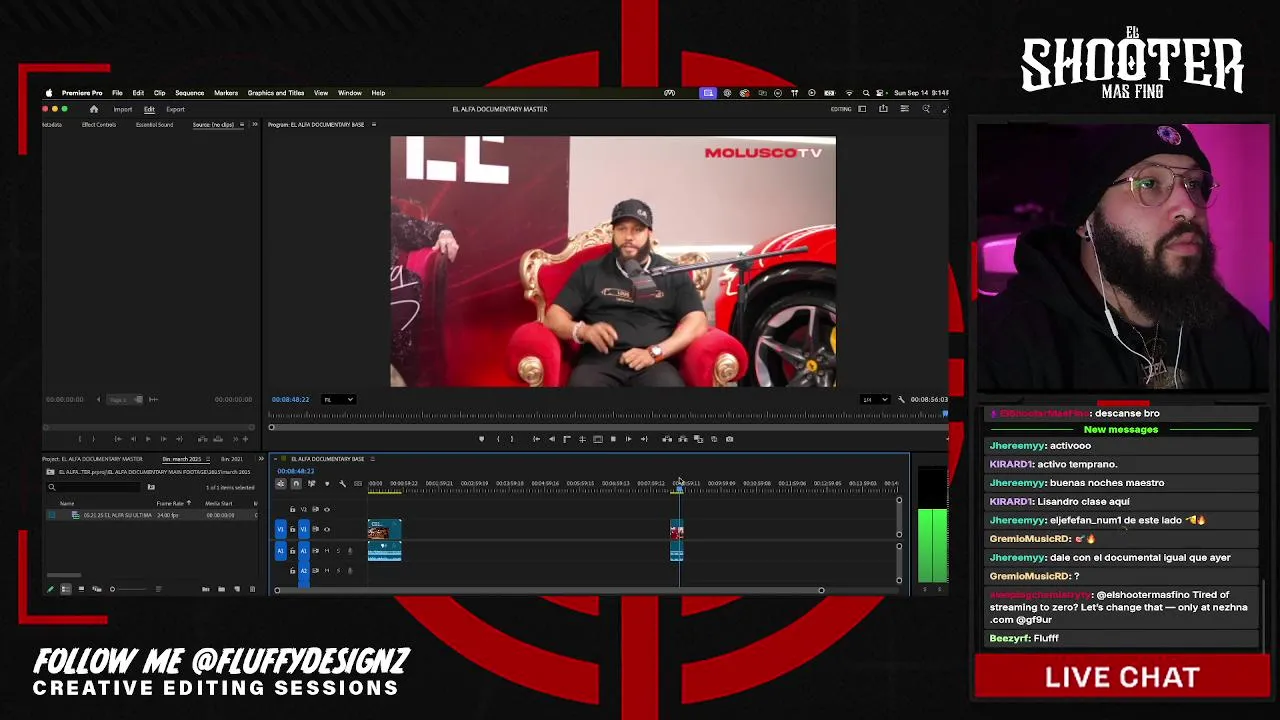Step forward one frame in Program Monitor
Screen dimensions: 1280x720
[x=628, y=439]
